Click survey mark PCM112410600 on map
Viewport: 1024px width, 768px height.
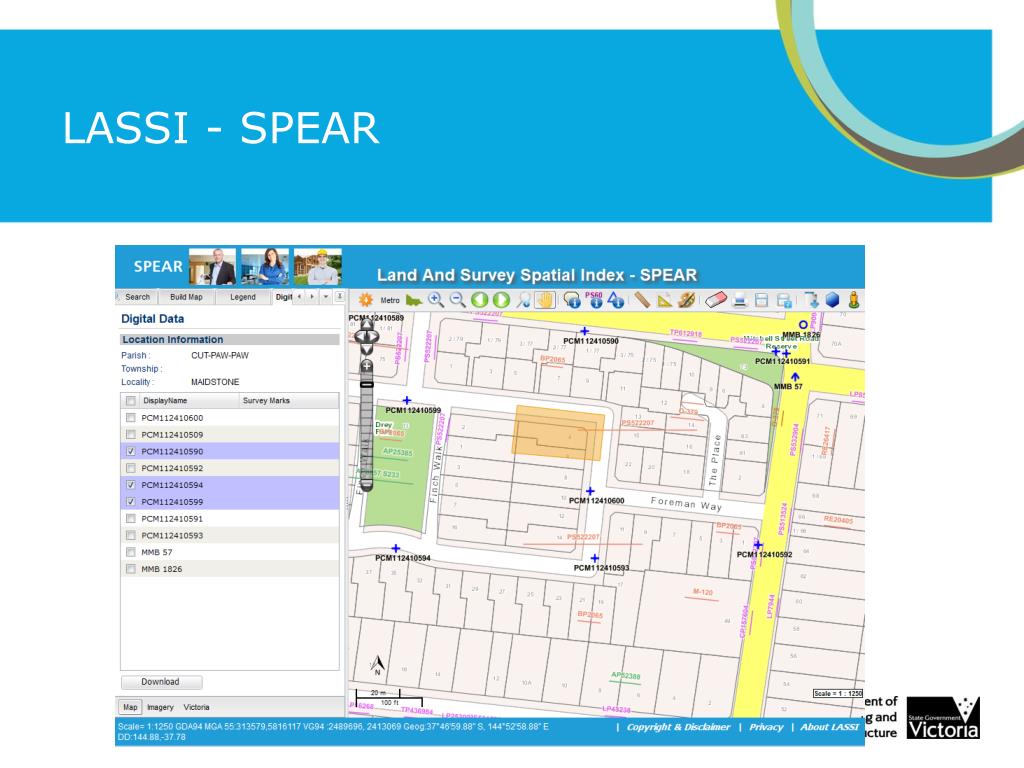[x=590, y=491]
